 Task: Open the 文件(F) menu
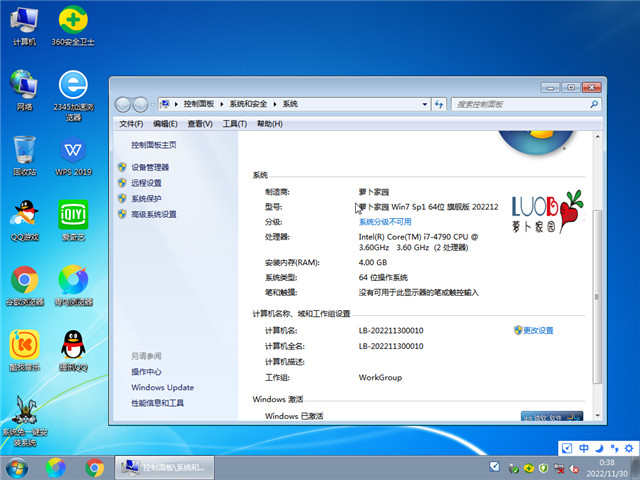tap(131, 124)
